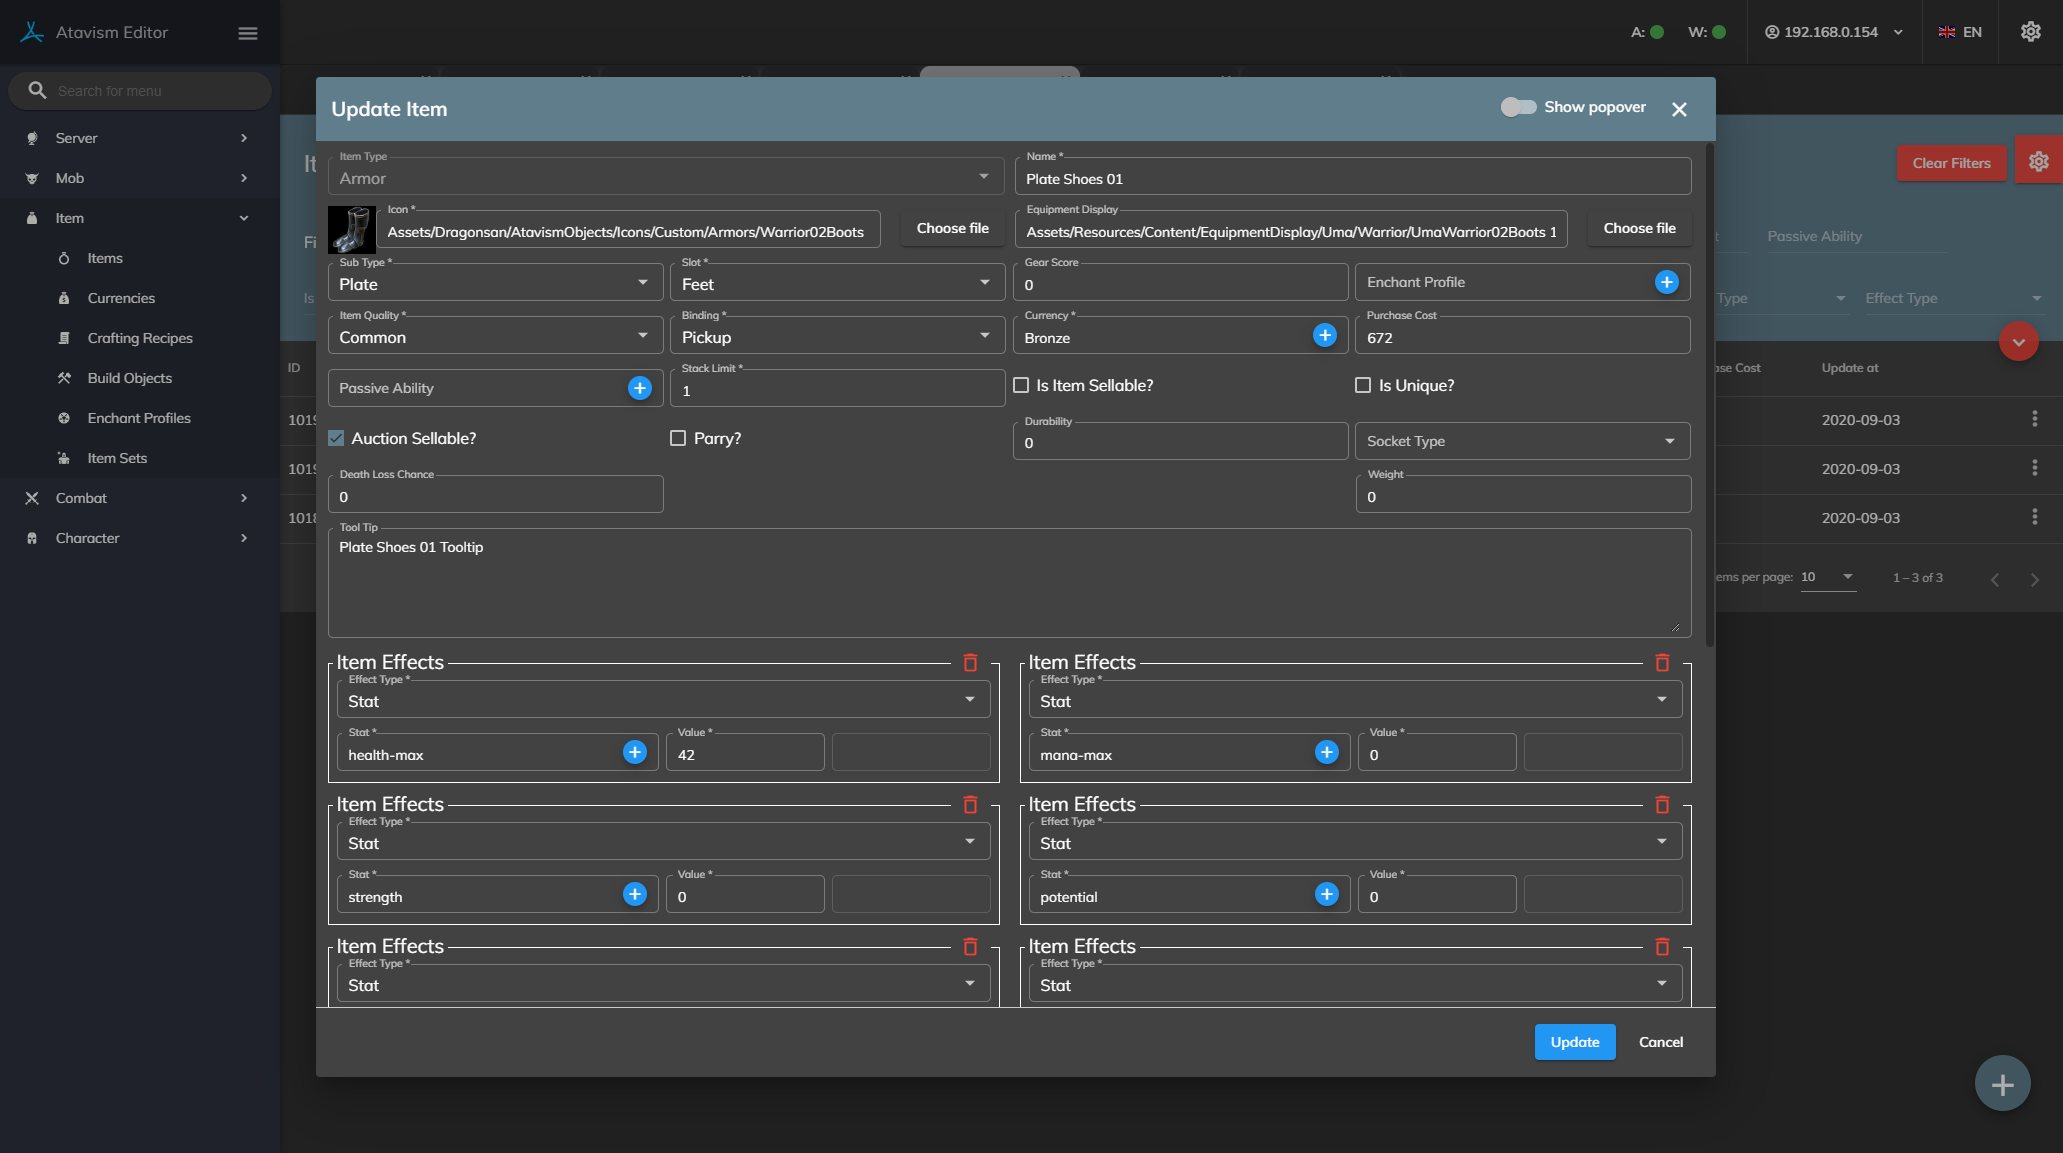
Task: Click the plus icon next to Bronze currency
Action: coord(1324,336)
